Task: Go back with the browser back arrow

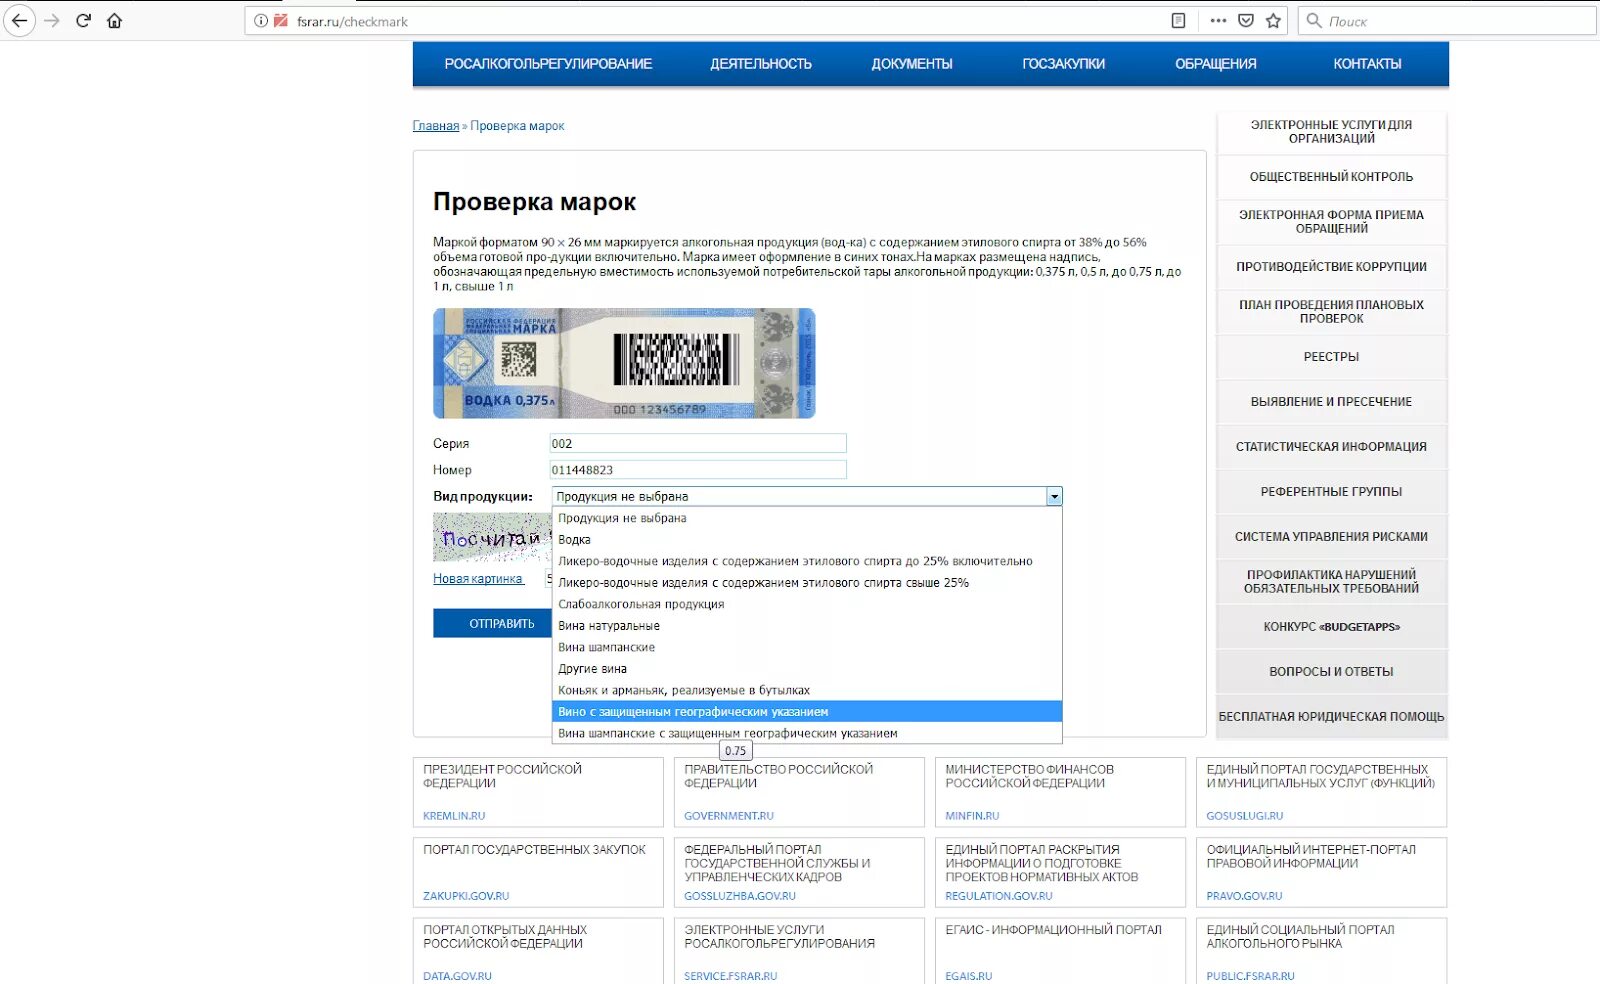Action: point(19,20)
